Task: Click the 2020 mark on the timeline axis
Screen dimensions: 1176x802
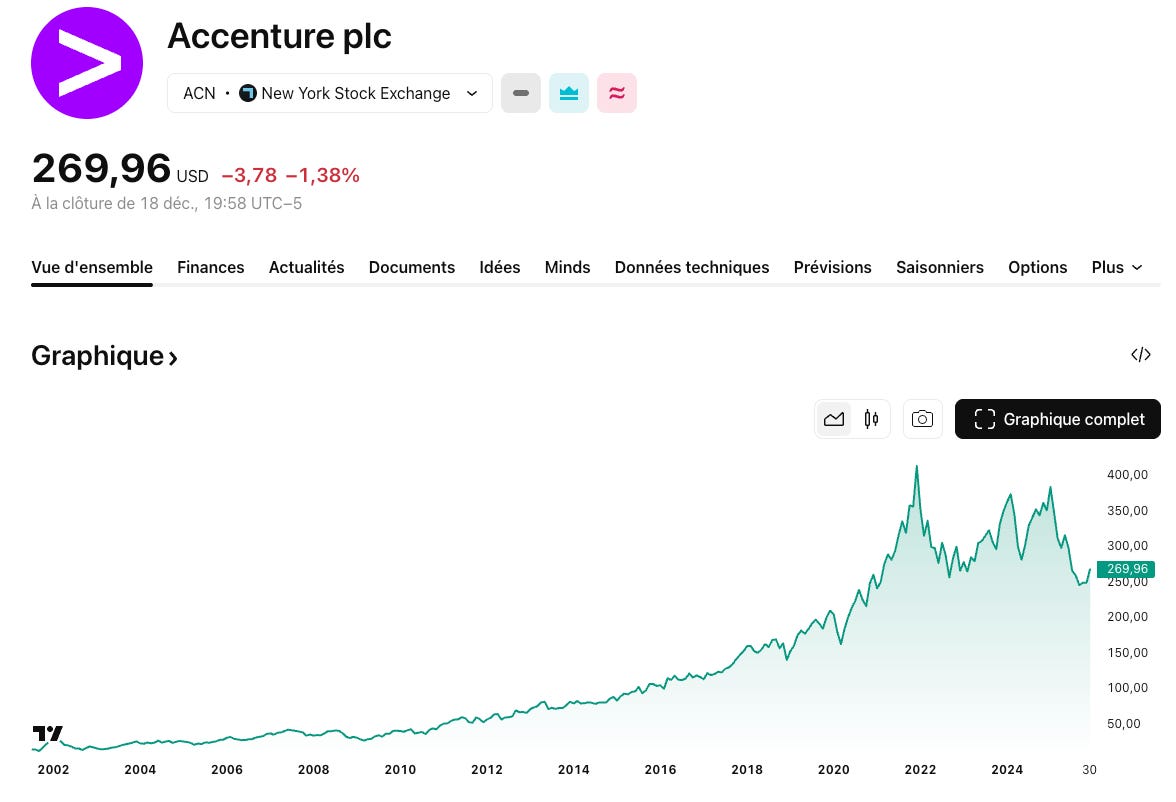Action: (x=833, y=770)
